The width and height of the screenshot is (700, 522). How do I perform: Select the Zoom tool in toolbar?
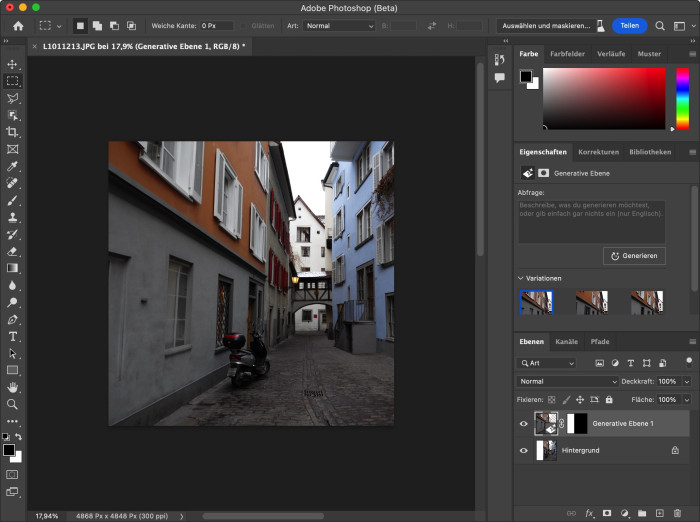12,405
